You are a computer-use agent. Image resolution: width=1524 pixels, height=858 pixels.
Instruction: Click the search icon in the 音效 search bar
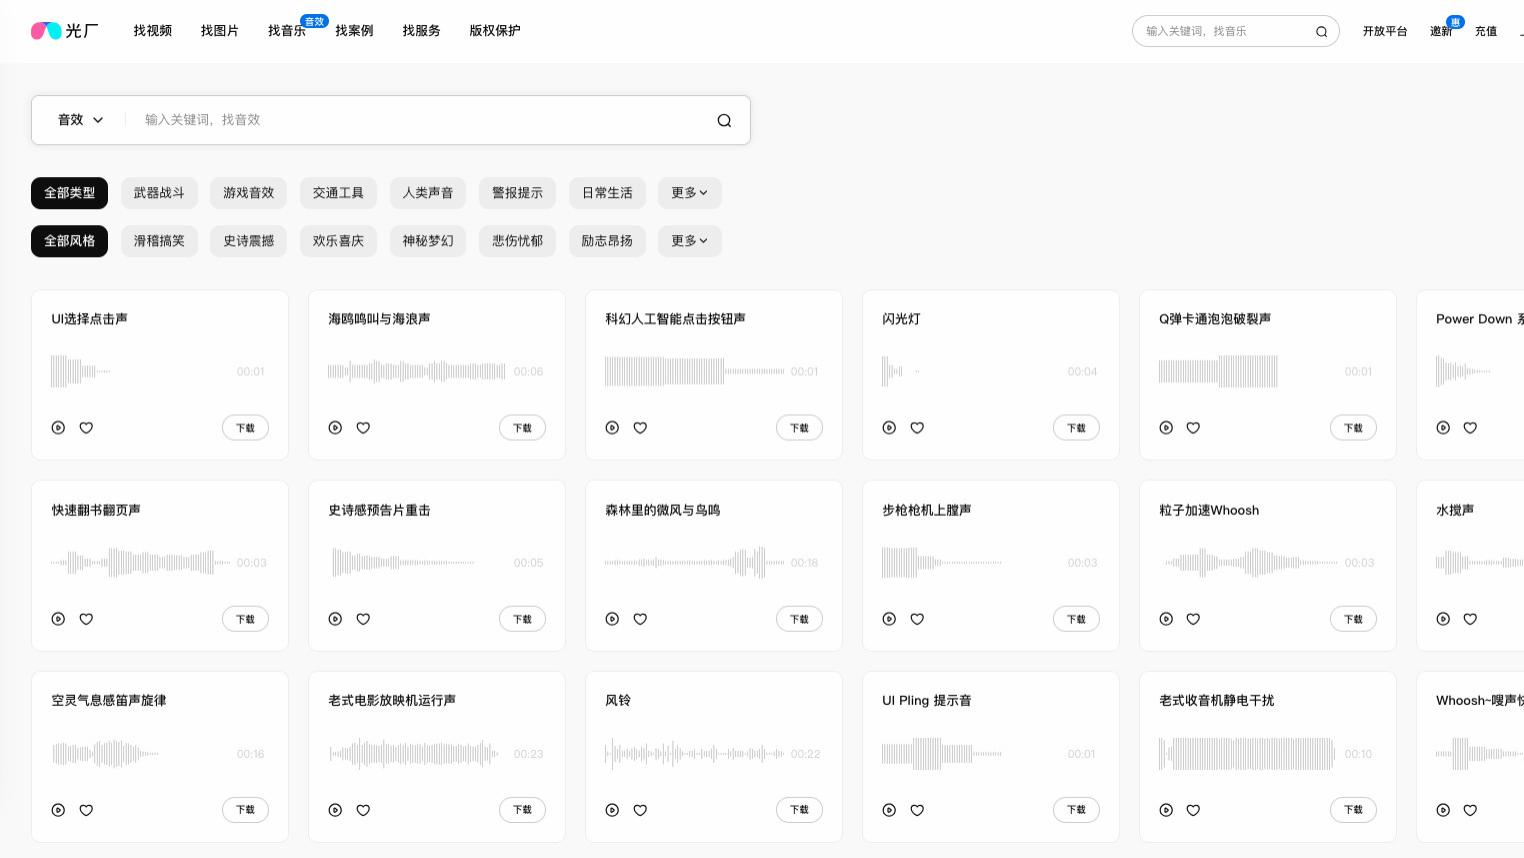724,120
